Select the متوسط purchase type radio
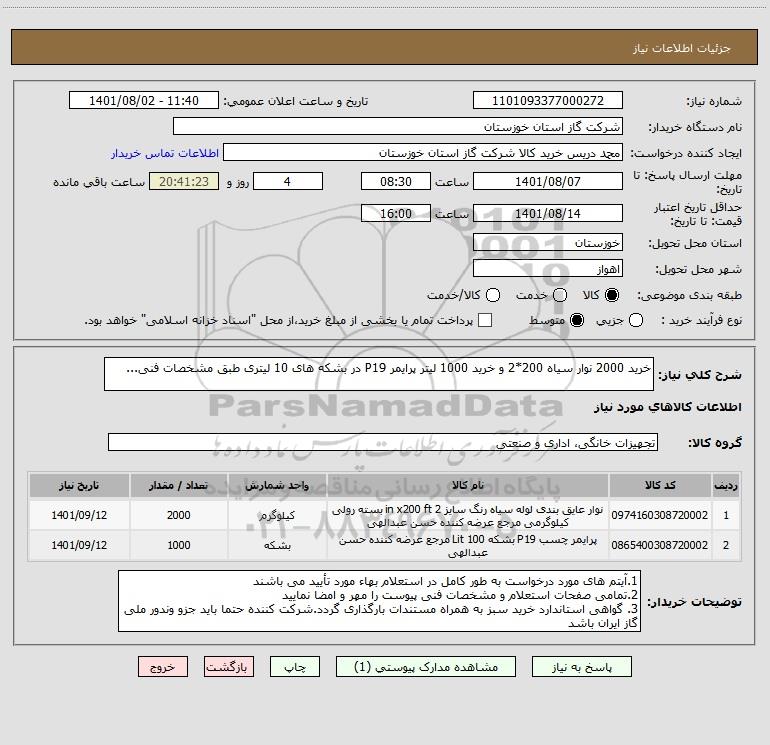Screen dimensions: 770x745 pyautogui.click(x=577, y=320)
